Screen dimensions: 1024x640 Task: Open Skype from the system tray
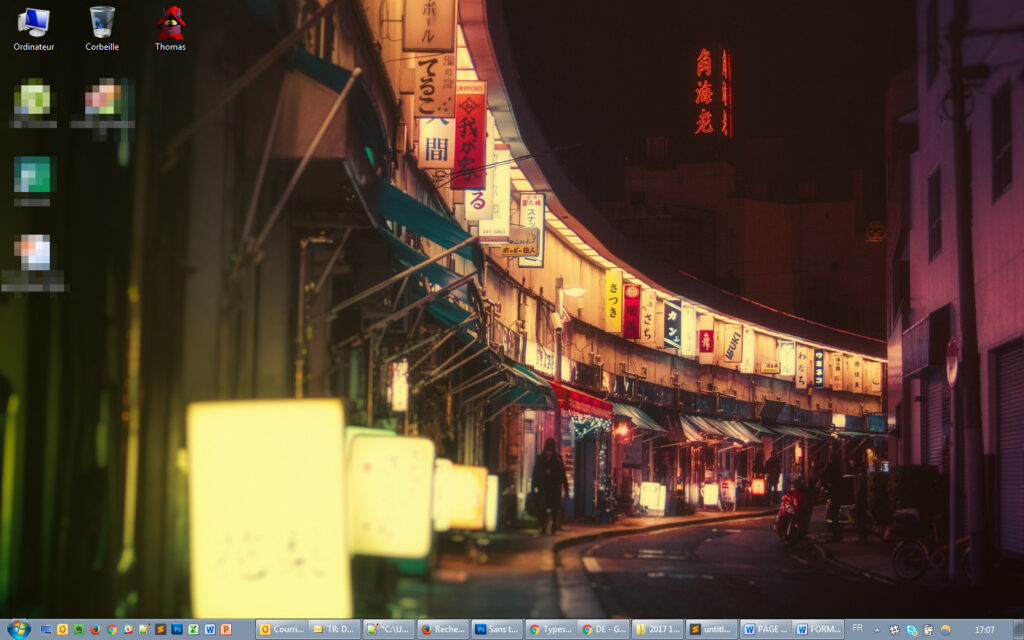coord(910,630)
